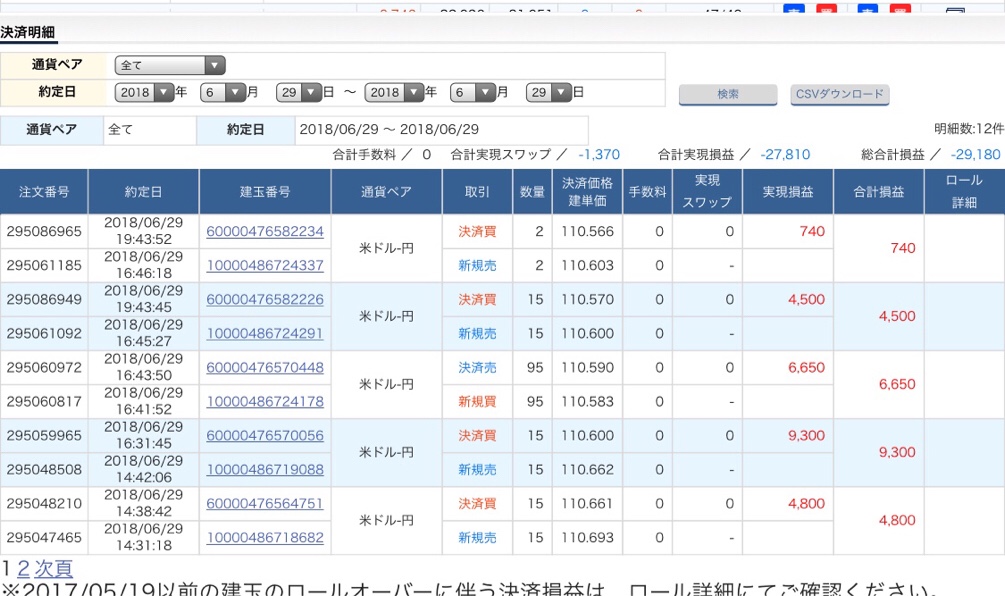
Task: Open position link 10000486724337
Action: tap(265, 265)
